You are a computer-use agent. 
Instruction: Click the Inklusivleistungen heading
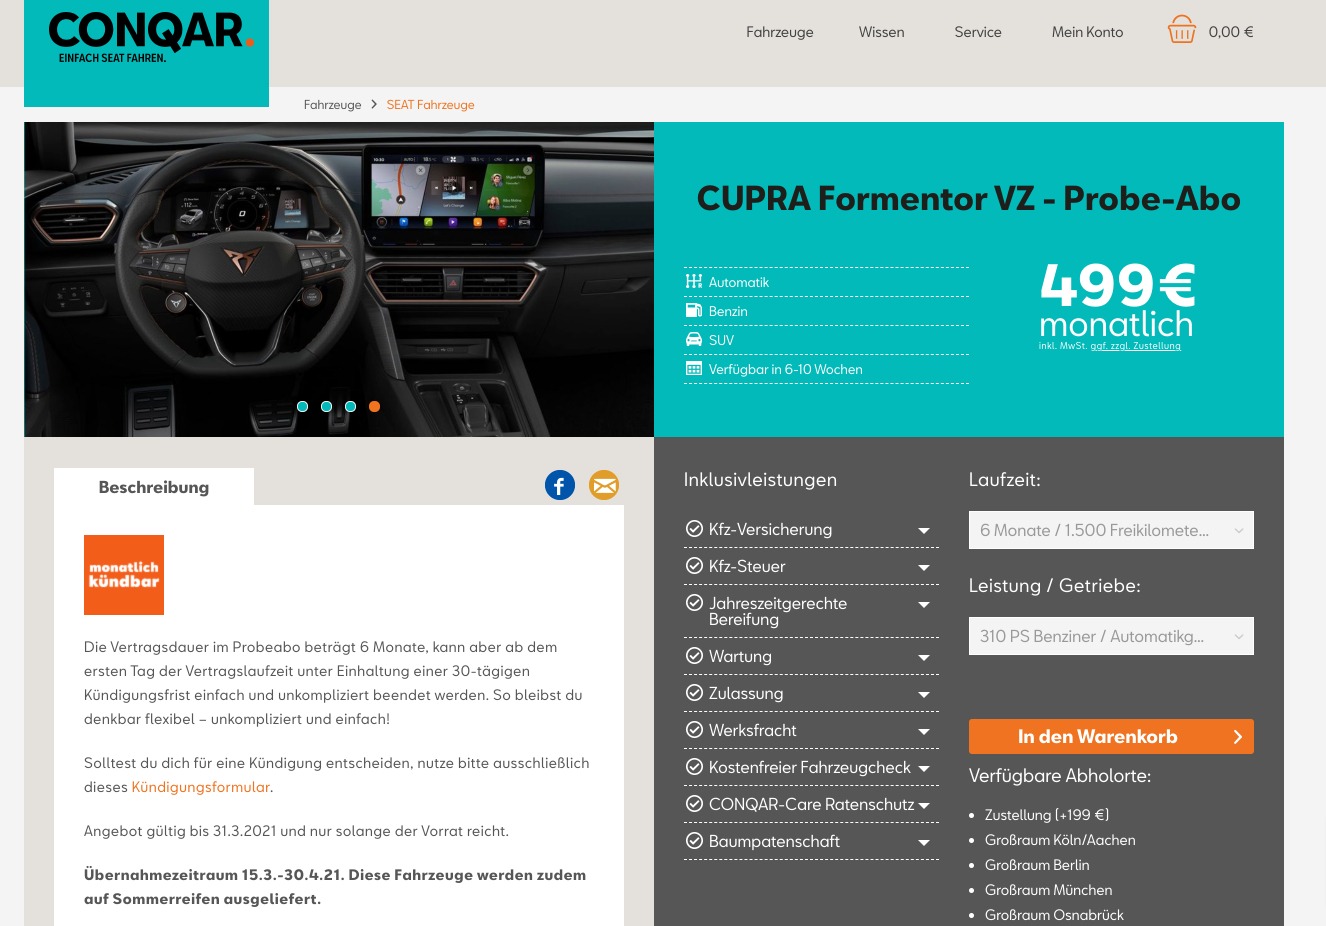(x=760, y=480)
